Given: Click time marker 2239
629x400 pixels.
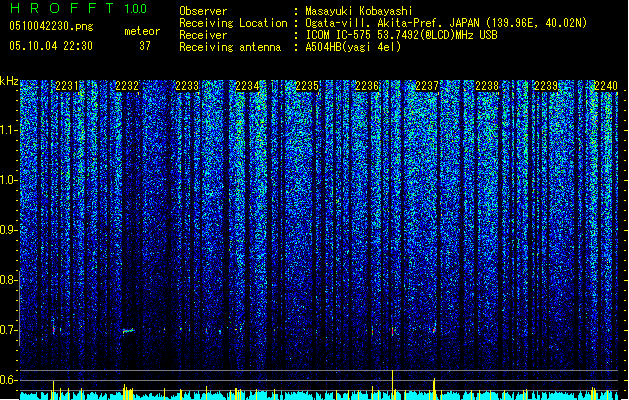Looking at the screenshot, I should click(546, 86).
